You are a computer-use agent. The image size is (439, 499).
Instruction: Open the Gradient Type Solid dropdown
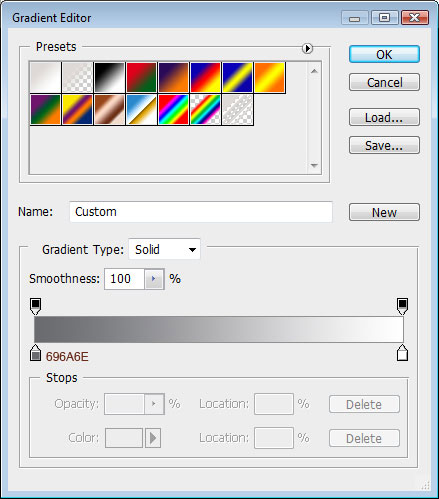[164, 249]
